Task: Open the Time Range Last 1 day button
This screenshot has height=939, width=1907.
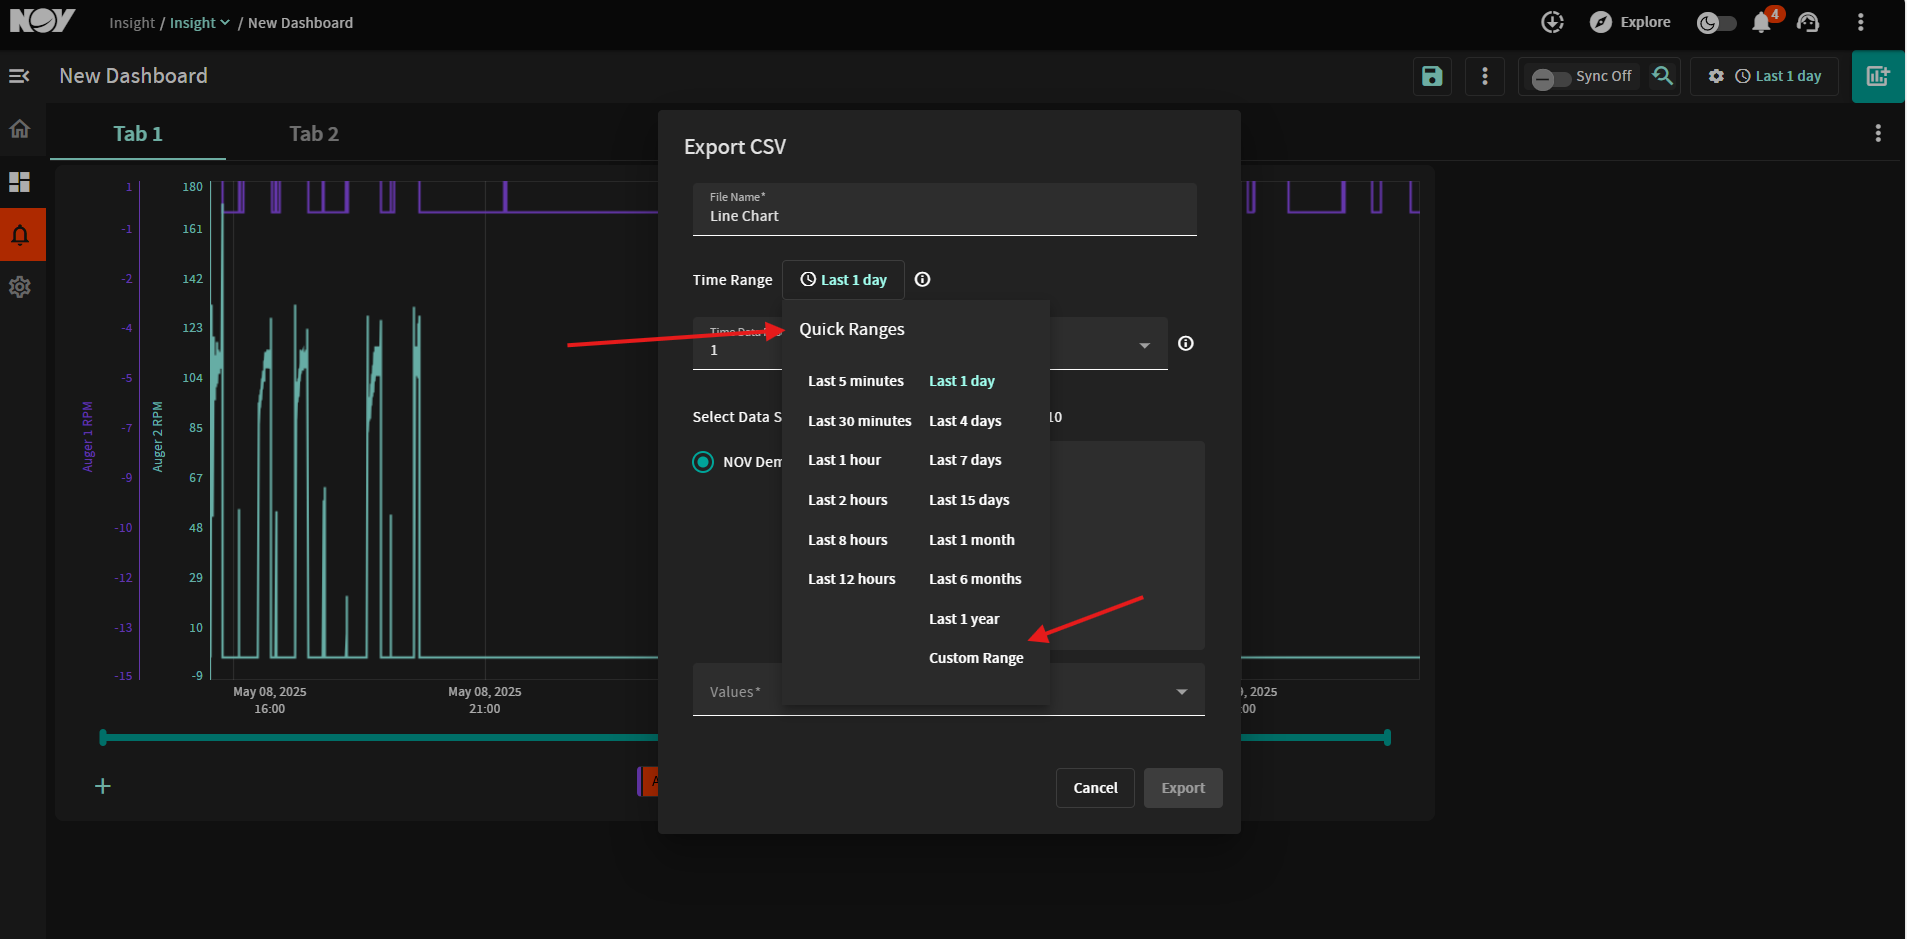Action: tap(843, 280)
